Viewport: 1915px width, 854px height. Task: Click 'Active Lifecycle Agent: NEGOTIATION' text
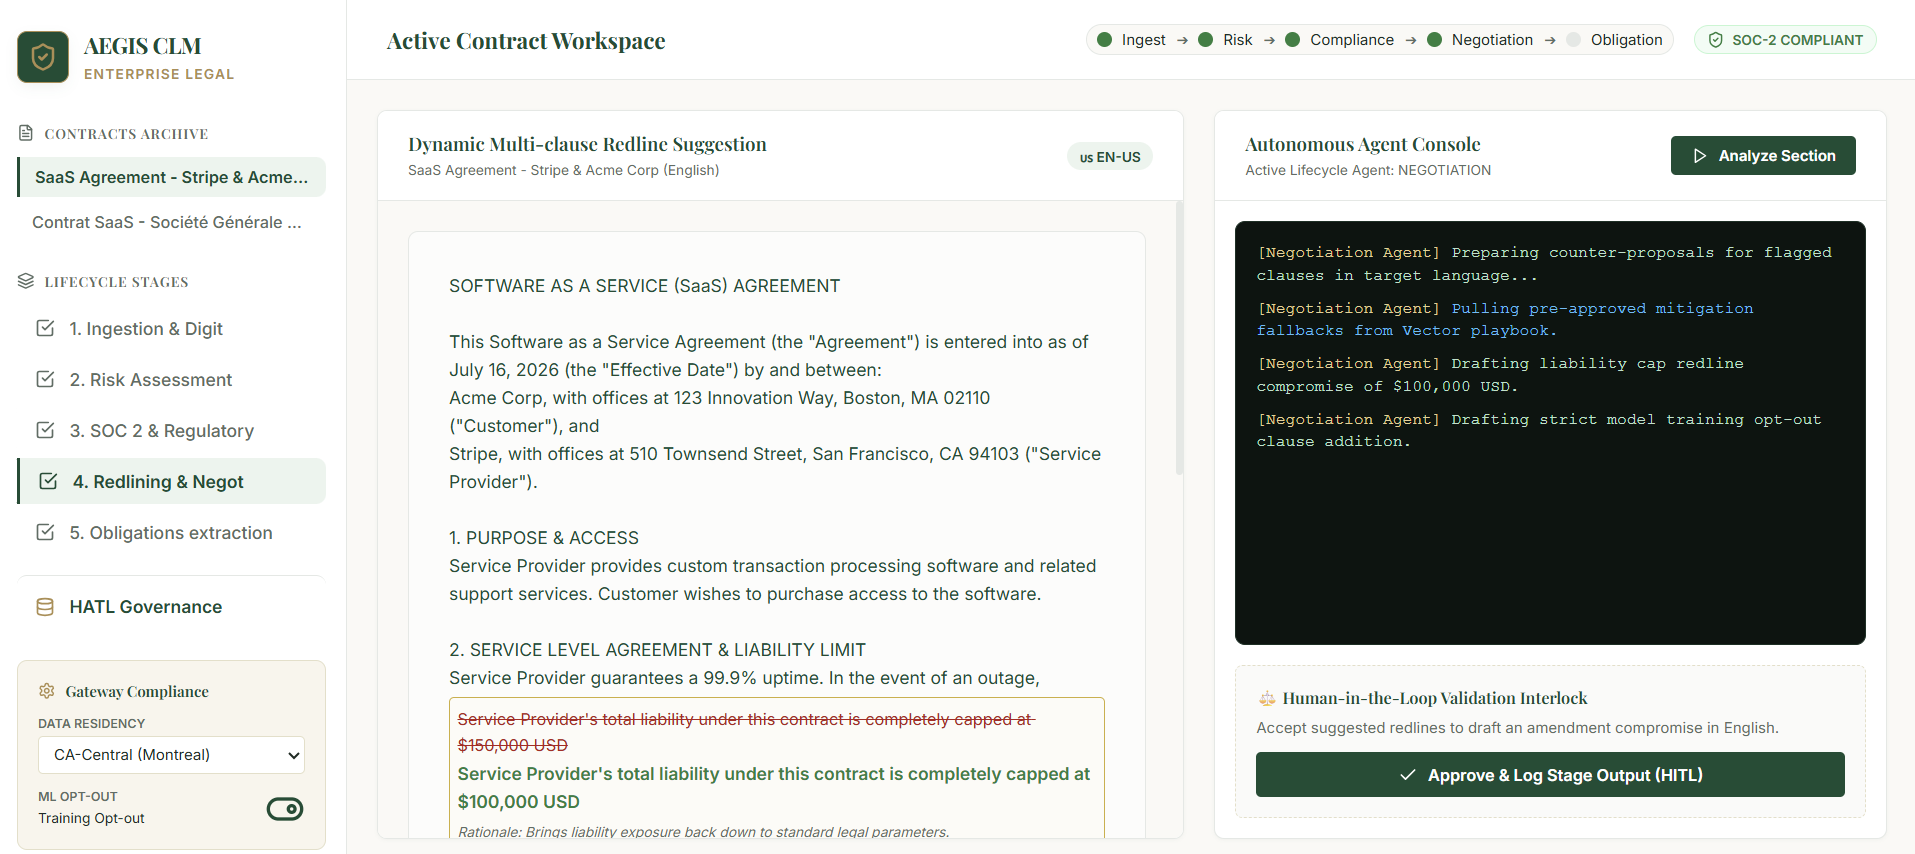tap(1368, 170)
